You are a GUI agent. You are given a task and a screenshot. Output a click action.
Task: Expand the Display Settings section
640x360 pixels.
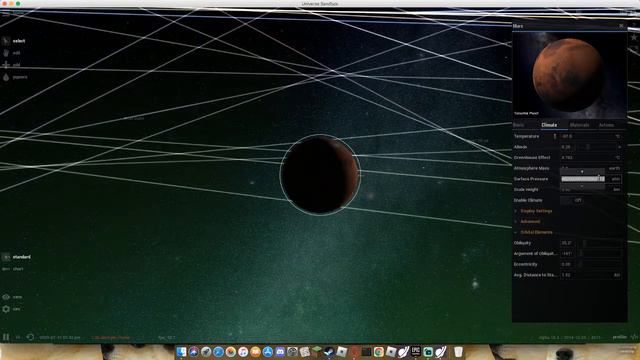click(536, 211)
